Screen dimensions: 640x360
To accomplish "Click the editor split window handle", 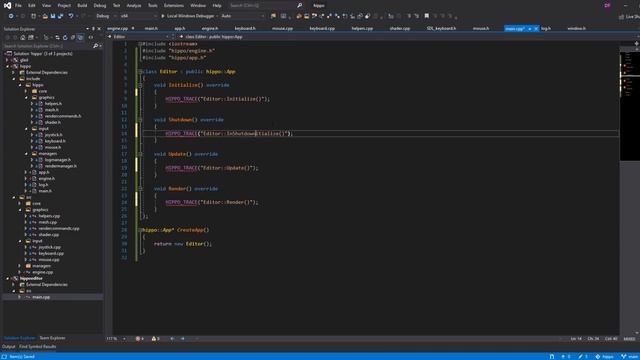I will (x=636, y=43).
